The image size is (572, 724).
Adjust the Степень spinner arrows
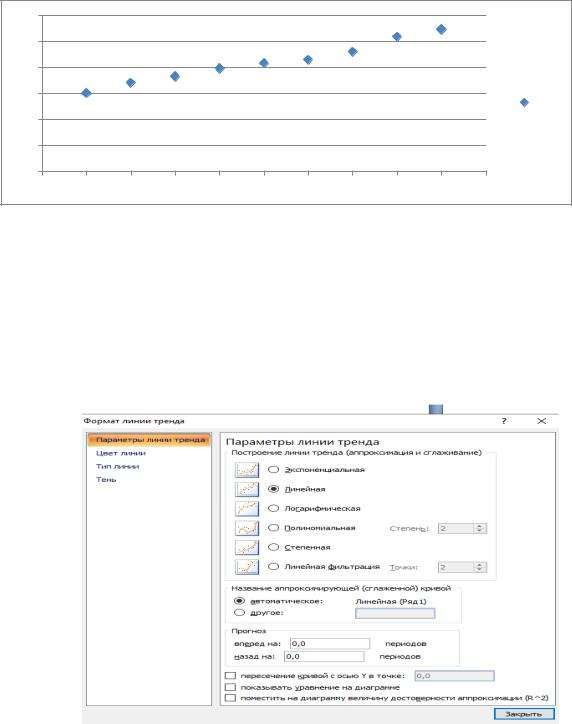pos(480,528)
